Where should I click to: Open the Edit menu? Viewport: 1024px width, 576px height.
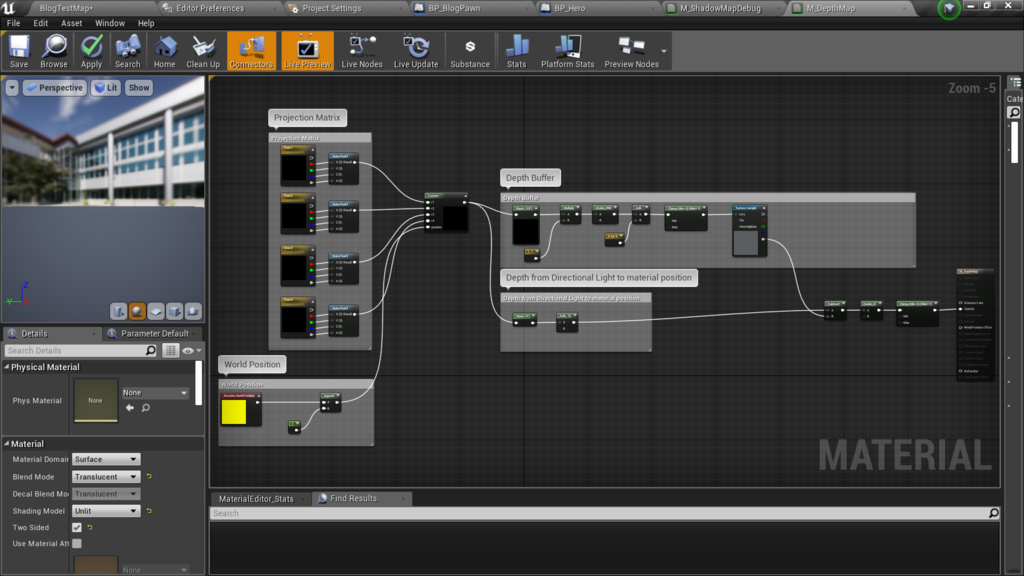point(40,23)
